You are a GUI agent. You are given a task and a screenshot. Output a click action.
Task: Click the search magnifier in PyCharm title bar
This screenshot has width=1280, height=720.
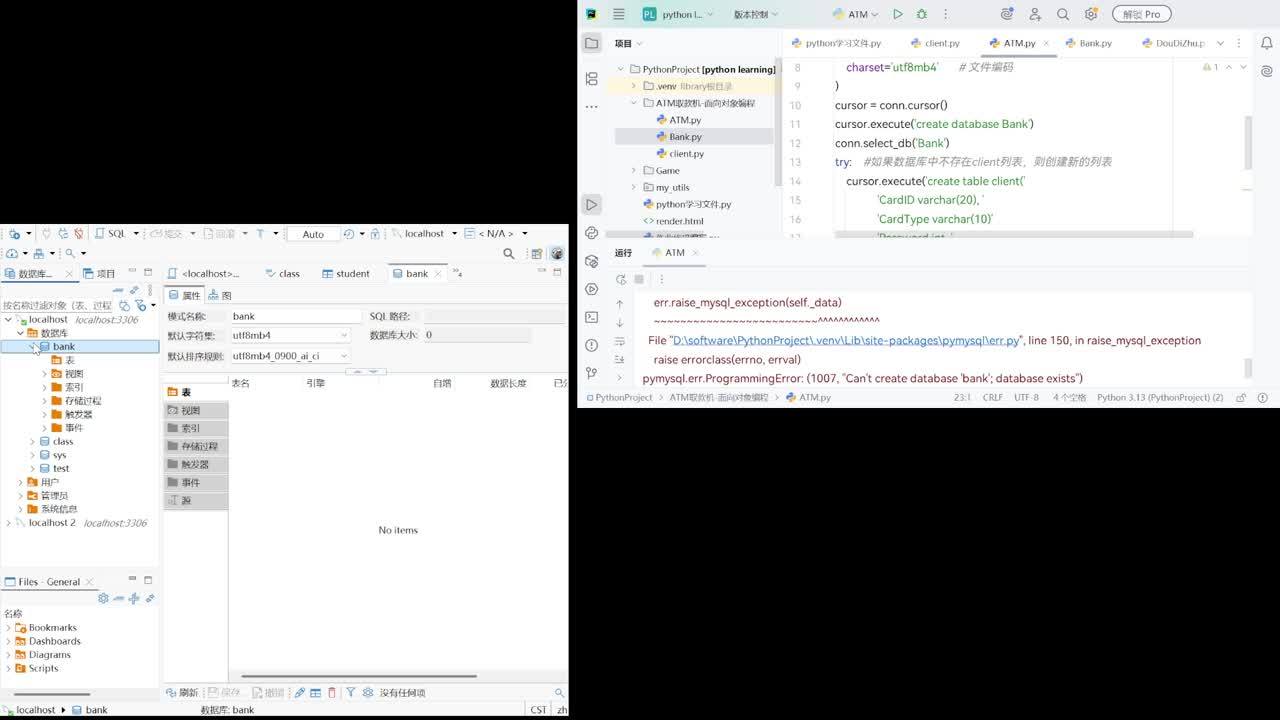[1063, 14]
